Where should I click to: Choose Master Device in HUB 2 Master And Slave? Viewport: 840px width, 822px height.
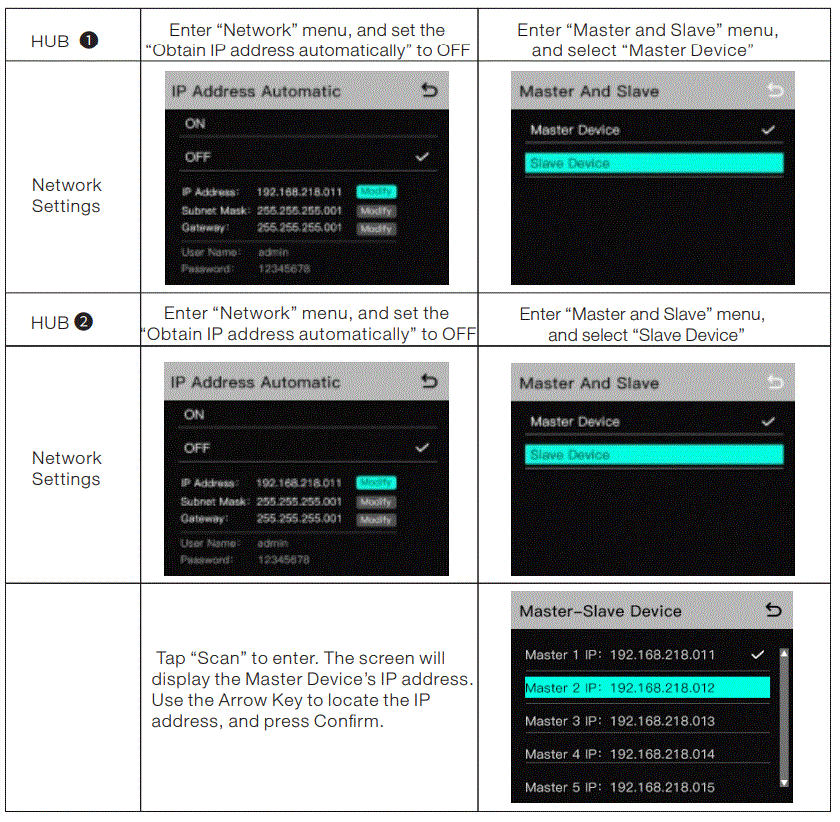[x=654, y=422]
